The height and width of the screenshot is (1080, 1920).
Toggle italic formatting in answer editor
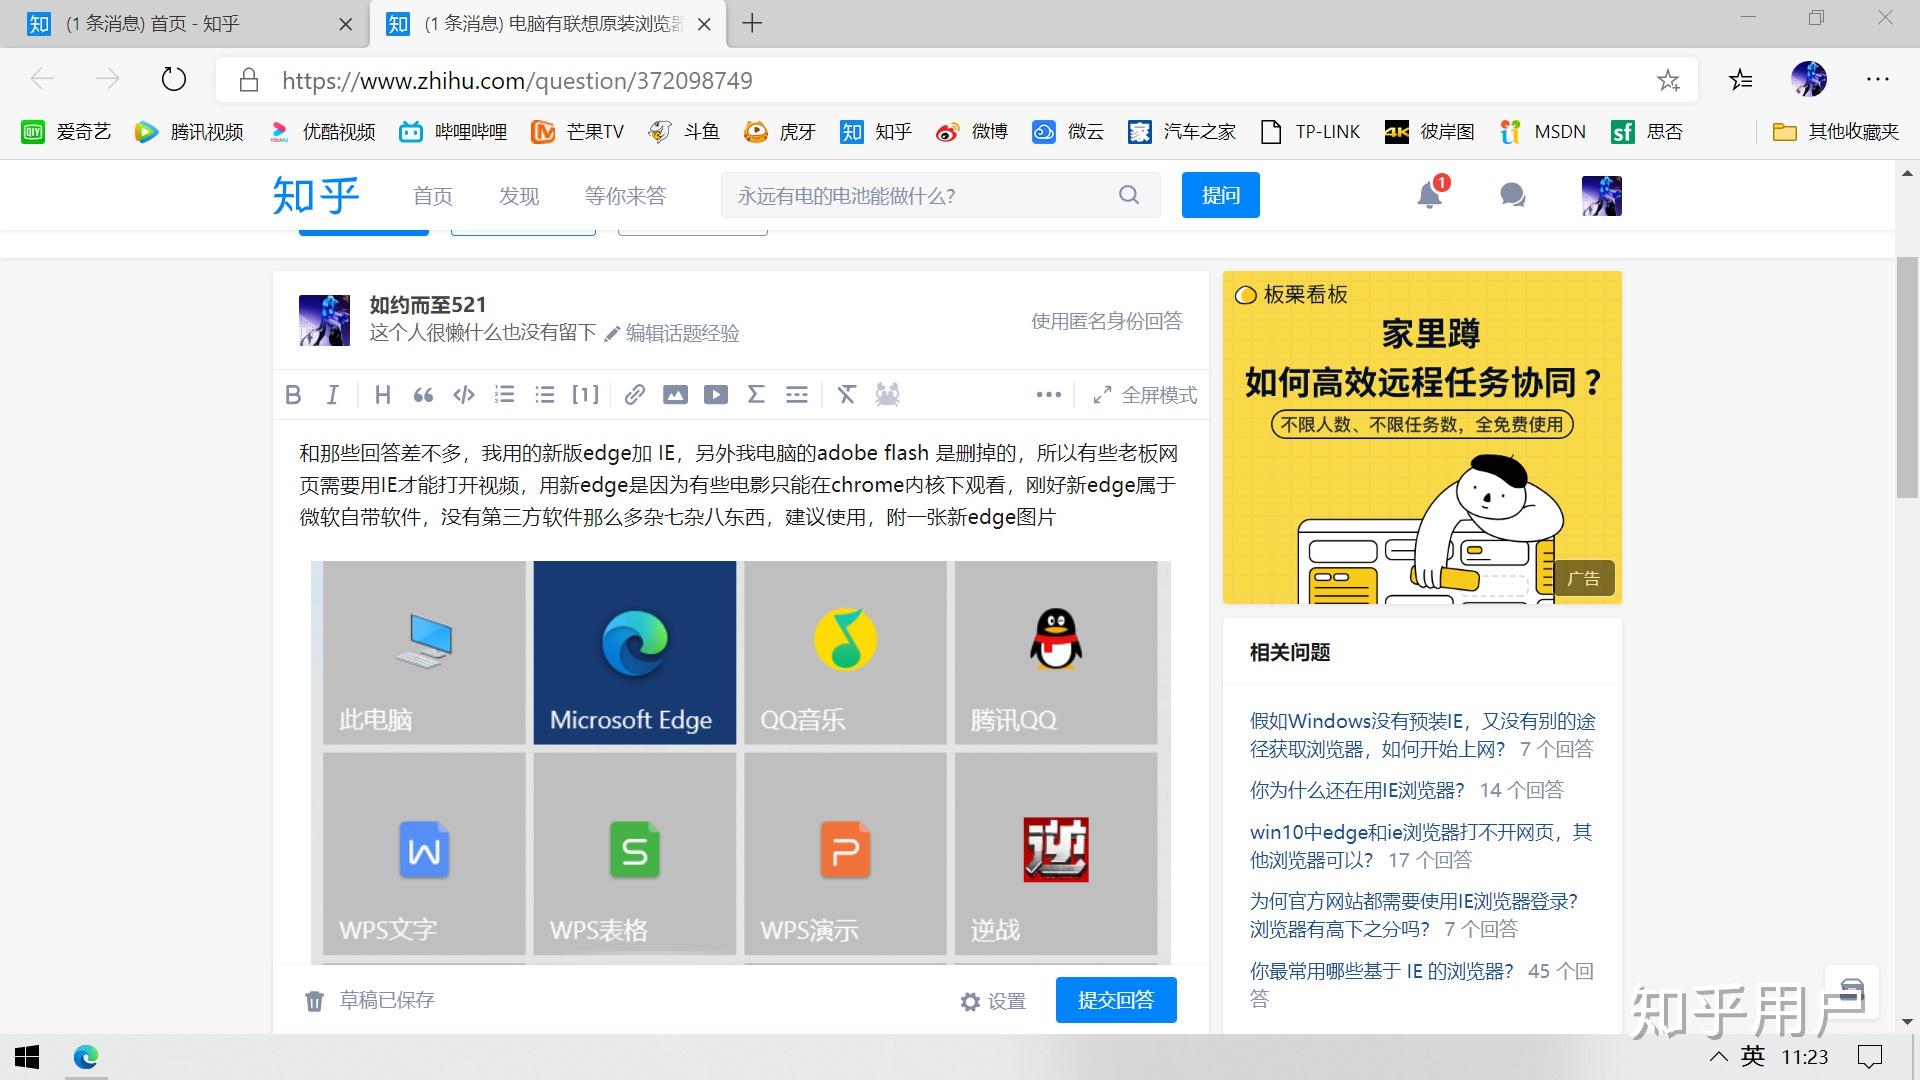tap(333, 395)
